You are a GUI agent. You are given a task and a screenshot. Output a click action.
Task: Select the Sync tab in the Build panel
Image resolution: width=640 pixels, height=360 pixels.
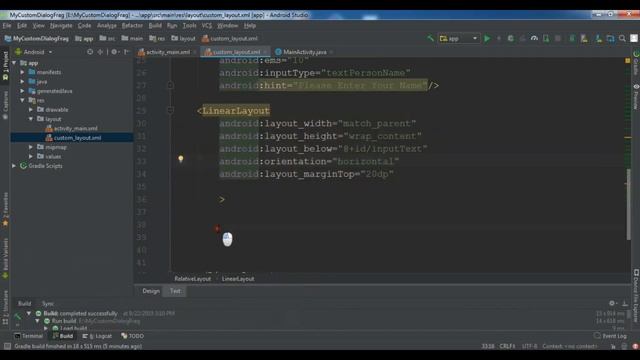pos(48,304)
